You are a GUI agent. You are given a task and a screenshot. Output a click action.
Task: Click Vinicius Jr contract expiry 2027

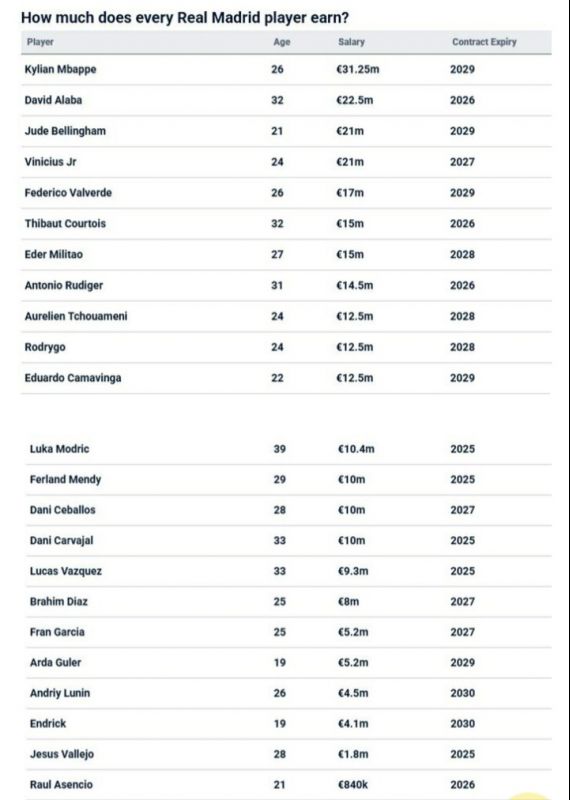[x=462, y=162]
